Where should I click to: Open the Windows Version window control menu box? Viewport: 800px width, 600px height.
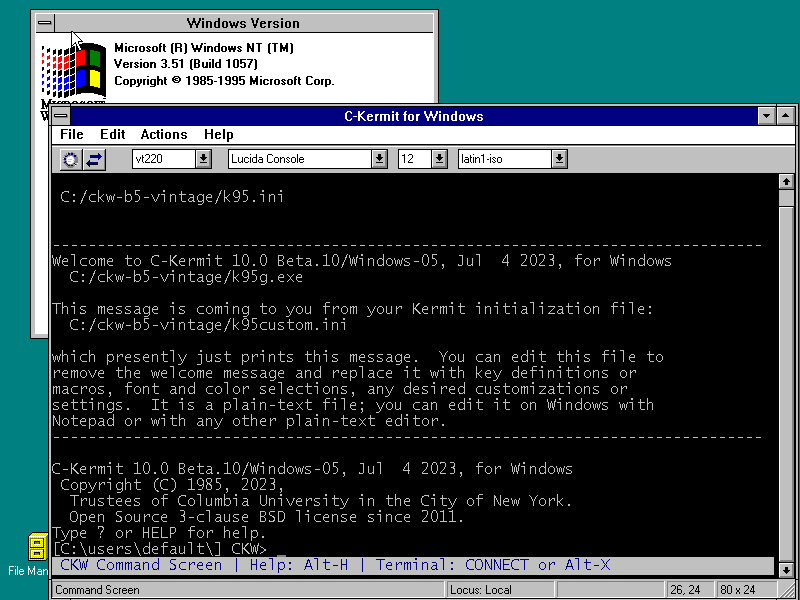45,23
